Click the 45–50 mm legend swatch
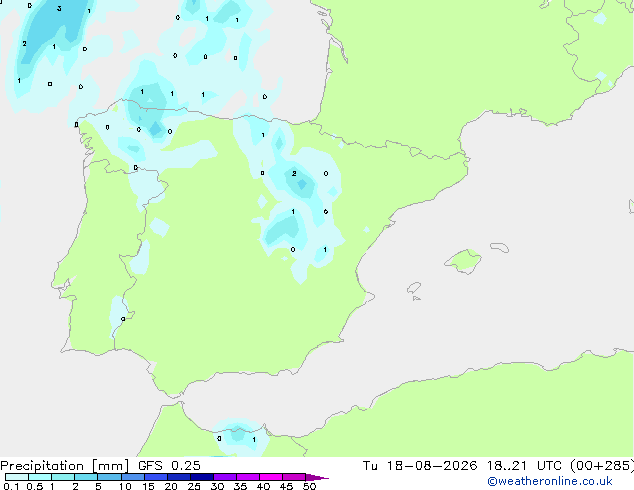 (x=294, y=477)
